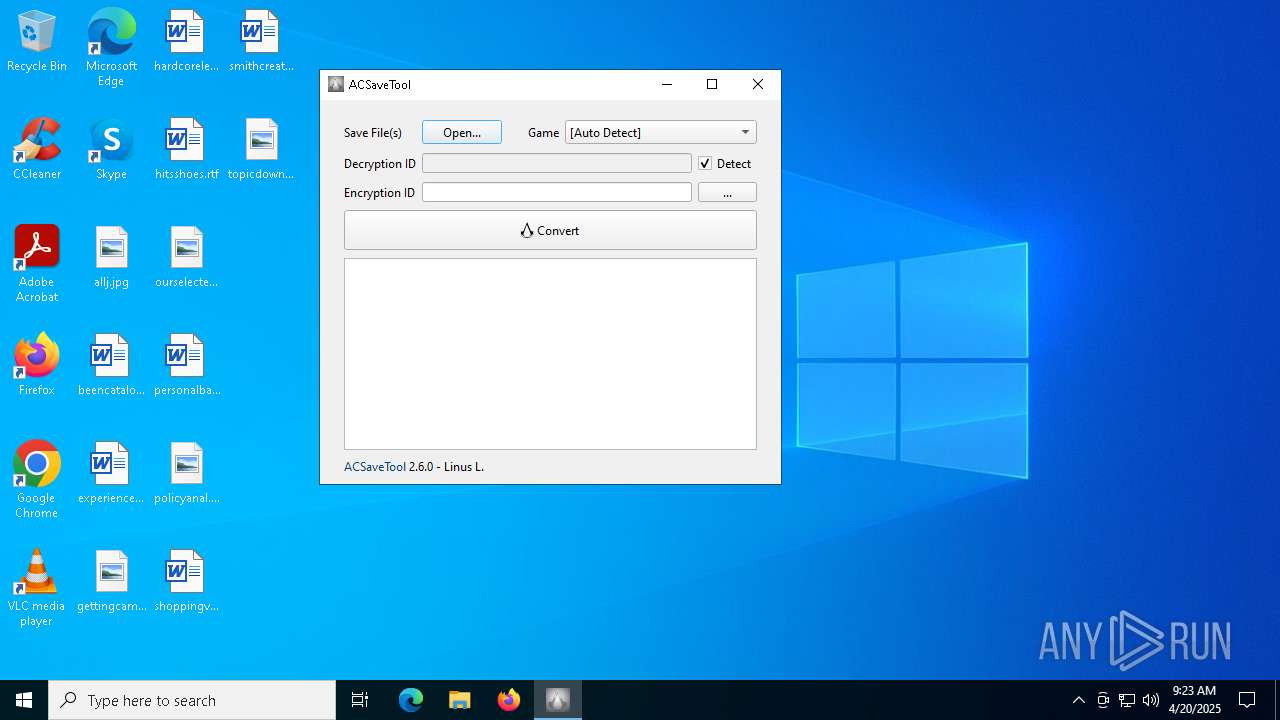The height and width of the screenshot is (720, 1280).
Task: Open the notification center icon
Action: [x=1247, y=700]
